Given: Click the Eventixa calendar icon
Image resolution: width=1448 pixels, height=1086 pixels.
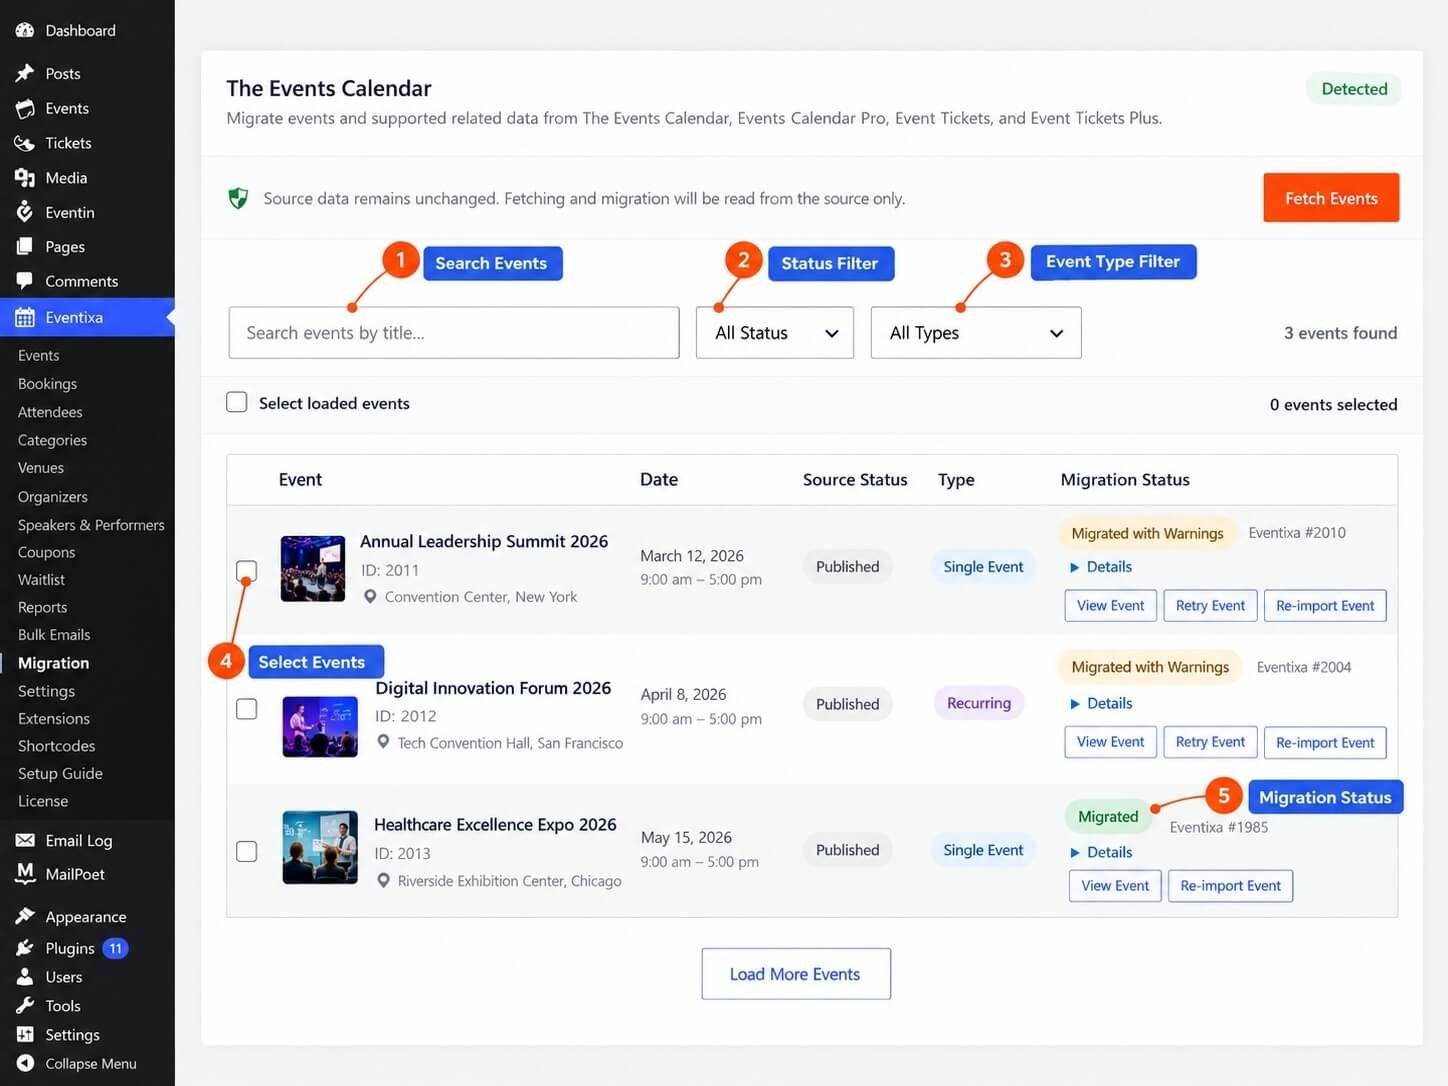Looking at the screenshot, I should [25, 317].
